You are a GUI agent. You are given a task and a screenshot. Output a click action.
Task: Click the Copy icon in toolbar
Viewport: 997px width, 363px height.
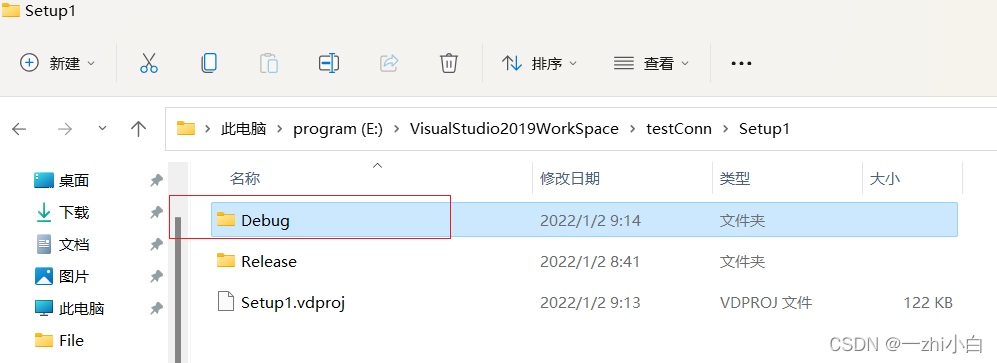[209, 62]
